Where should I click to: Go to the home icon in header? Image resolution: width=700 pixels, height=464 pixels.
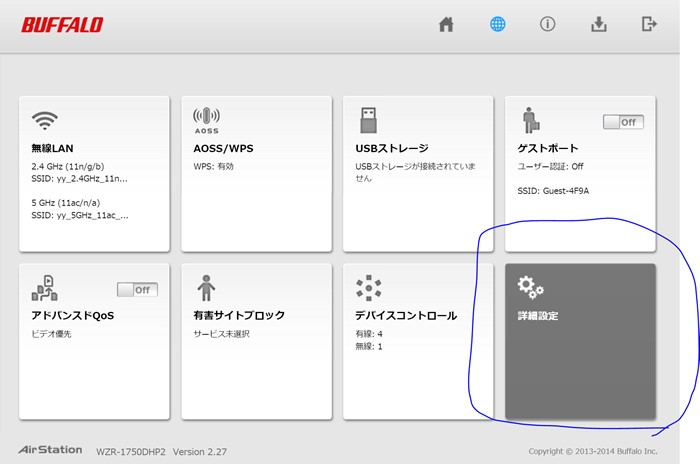446,24
